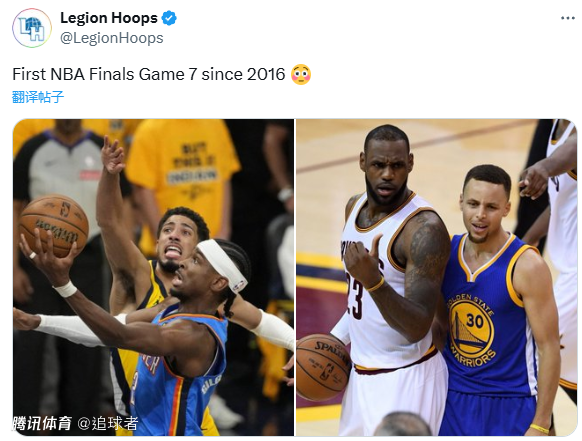The width and height of the screenshot is (582, 441).
Task: Click the yellow Pacers fan shirt
Action: [x=183, y=174]
